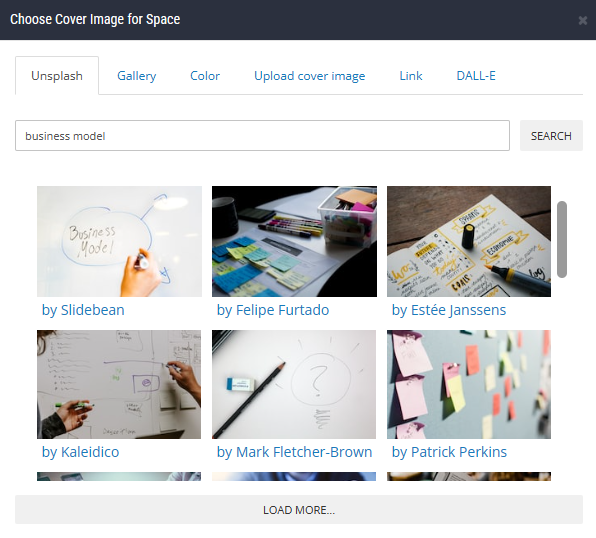Go to the Link tab
Image resolution: width=596 pixels, height=538 pixels.
point(411,76)
